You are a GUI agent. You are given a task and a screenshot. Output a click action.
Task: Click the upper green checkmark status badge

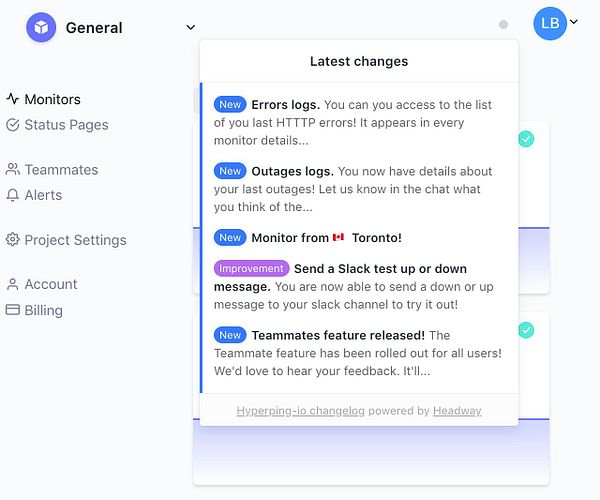point(526,139)
